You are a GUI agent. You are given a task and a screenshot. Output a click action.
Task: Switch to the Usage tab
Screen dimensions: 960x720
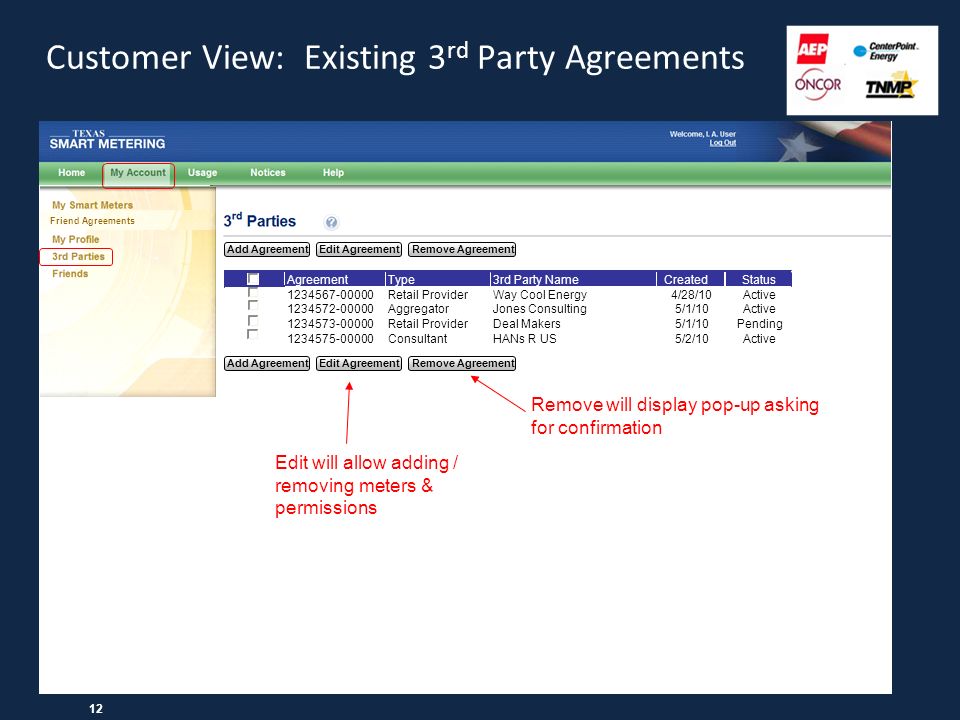click(203, 173)
